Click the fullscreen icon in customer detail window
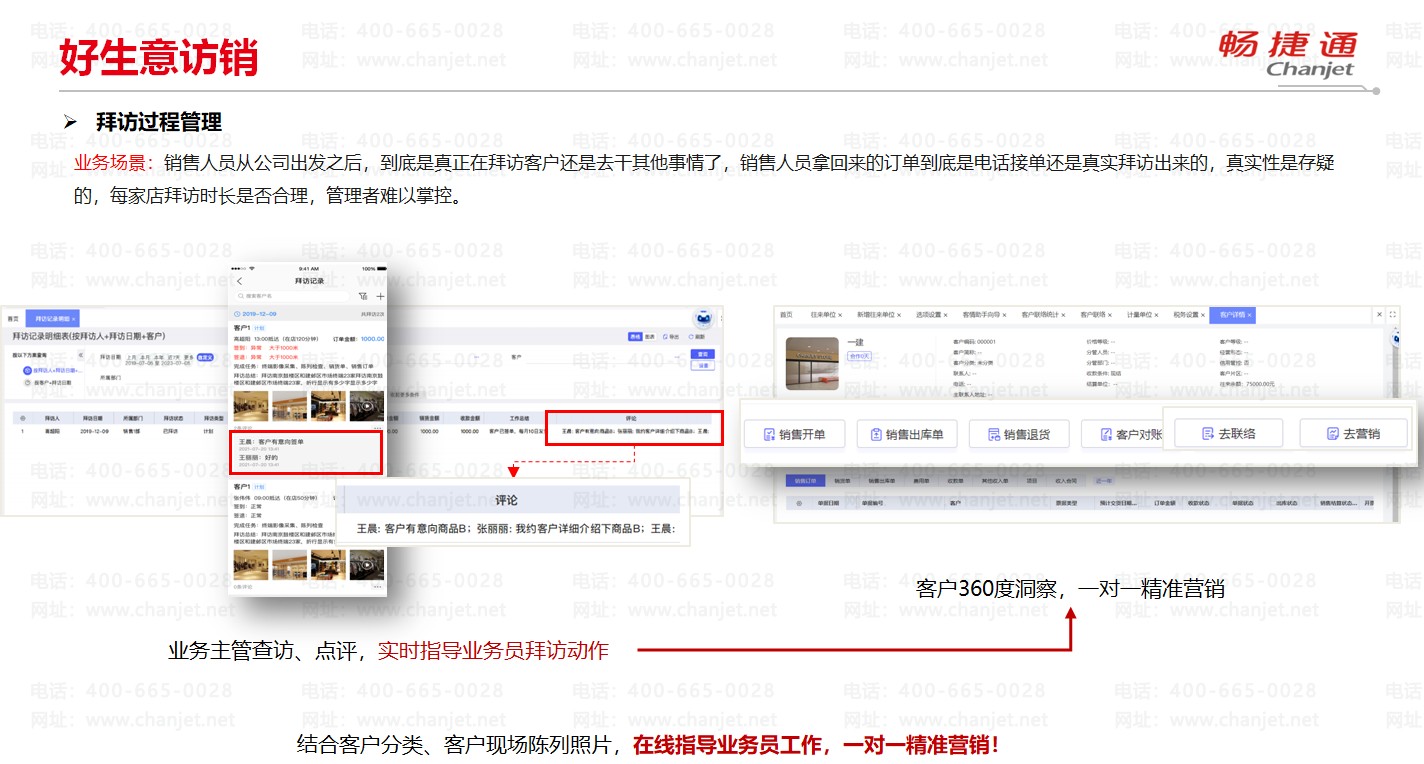Image resolution: width=1424 pixels, height=764 pixels. click(1392, 315)
